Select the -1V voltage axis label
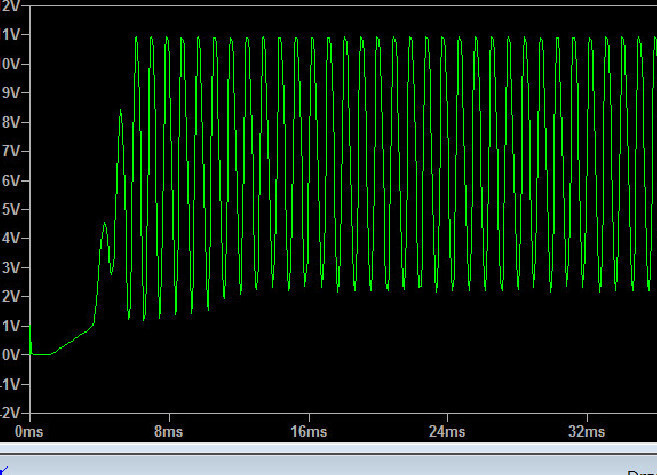Image resolution: width=657 pixels, height=475 pixels. click(10, 384)
